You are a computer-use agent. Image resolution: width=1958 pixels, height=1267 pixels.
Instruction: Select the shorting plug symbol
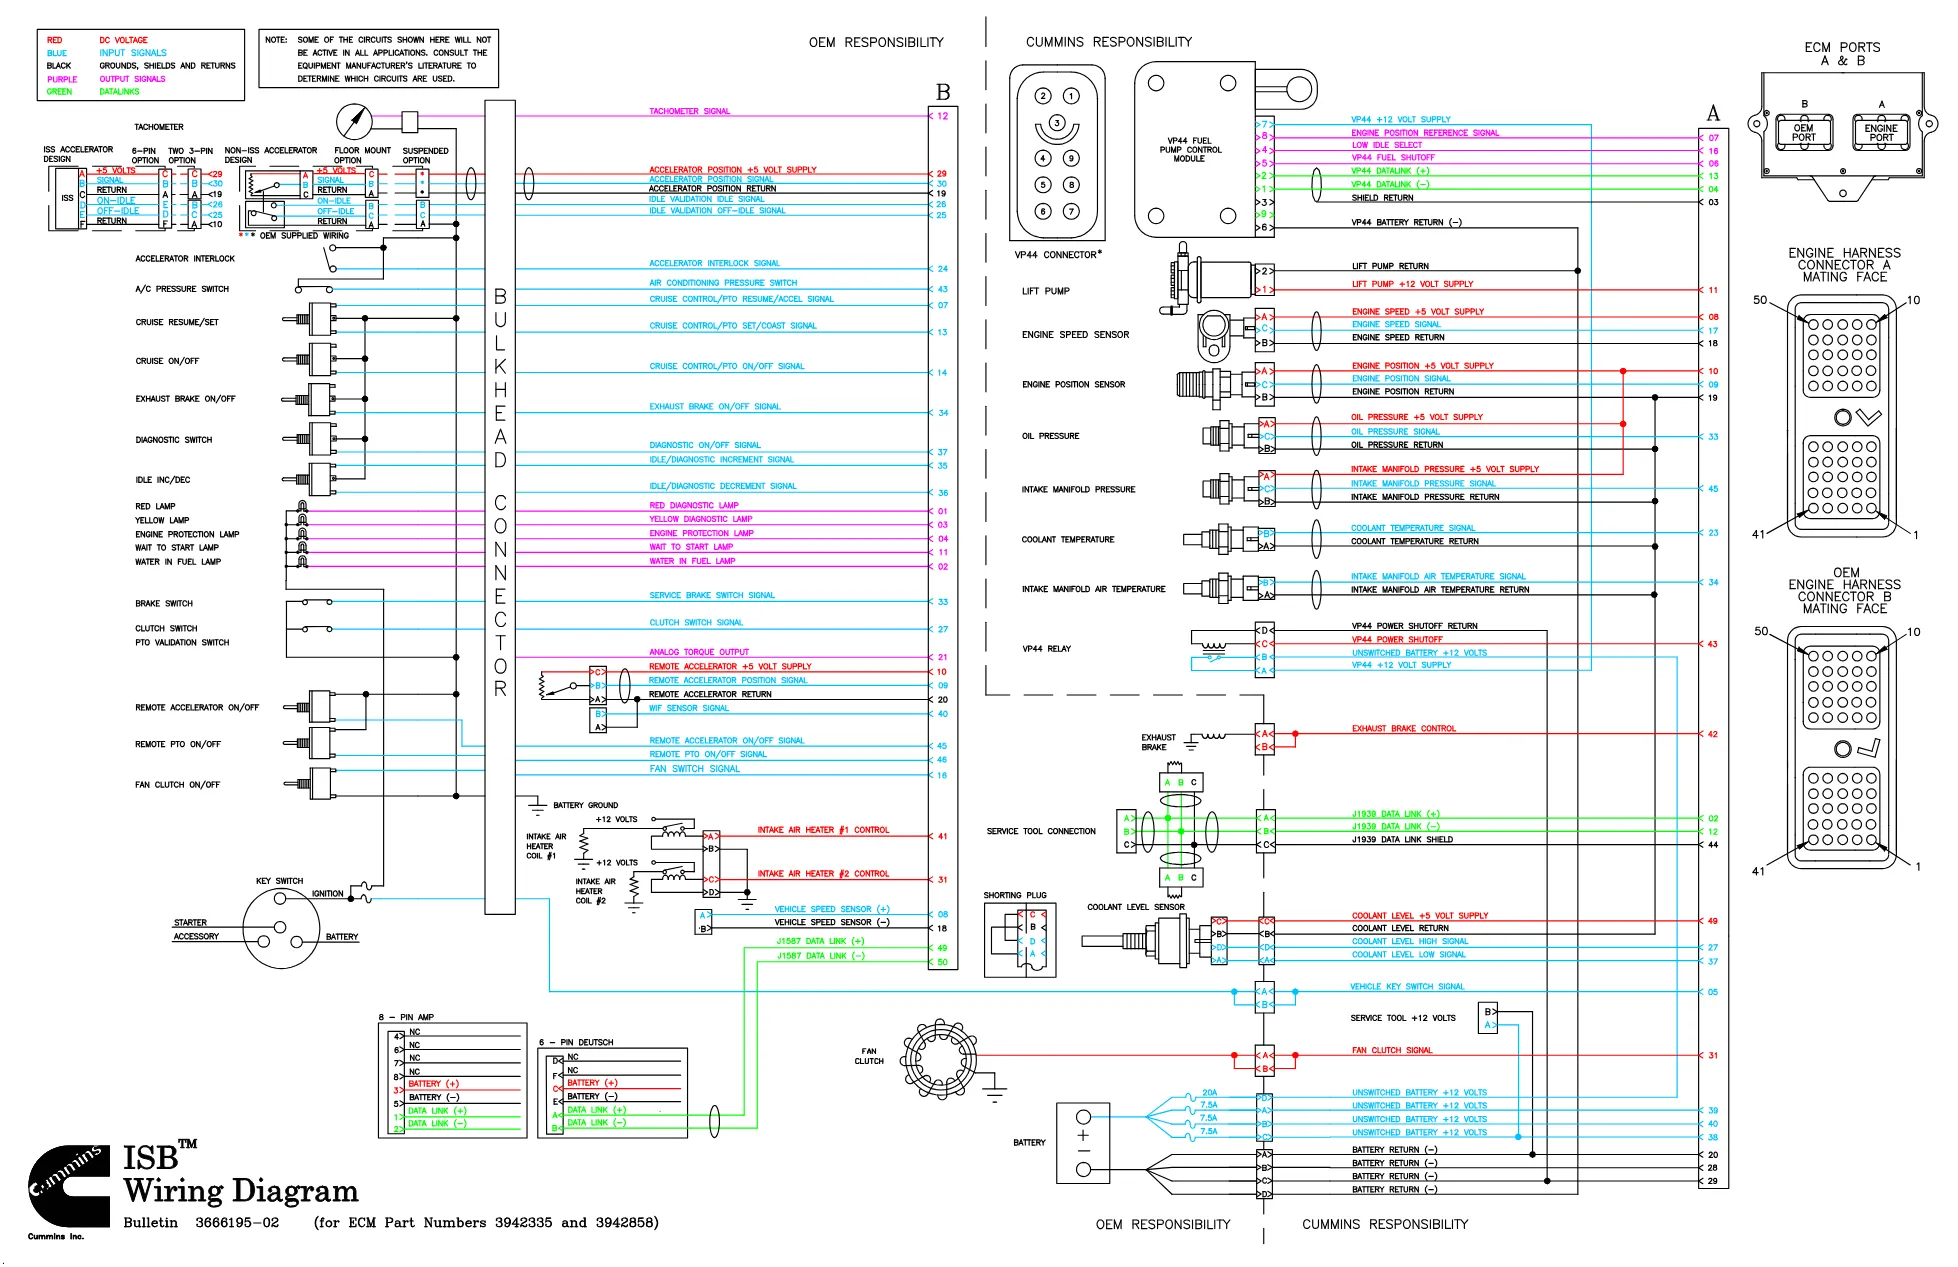1020,940
